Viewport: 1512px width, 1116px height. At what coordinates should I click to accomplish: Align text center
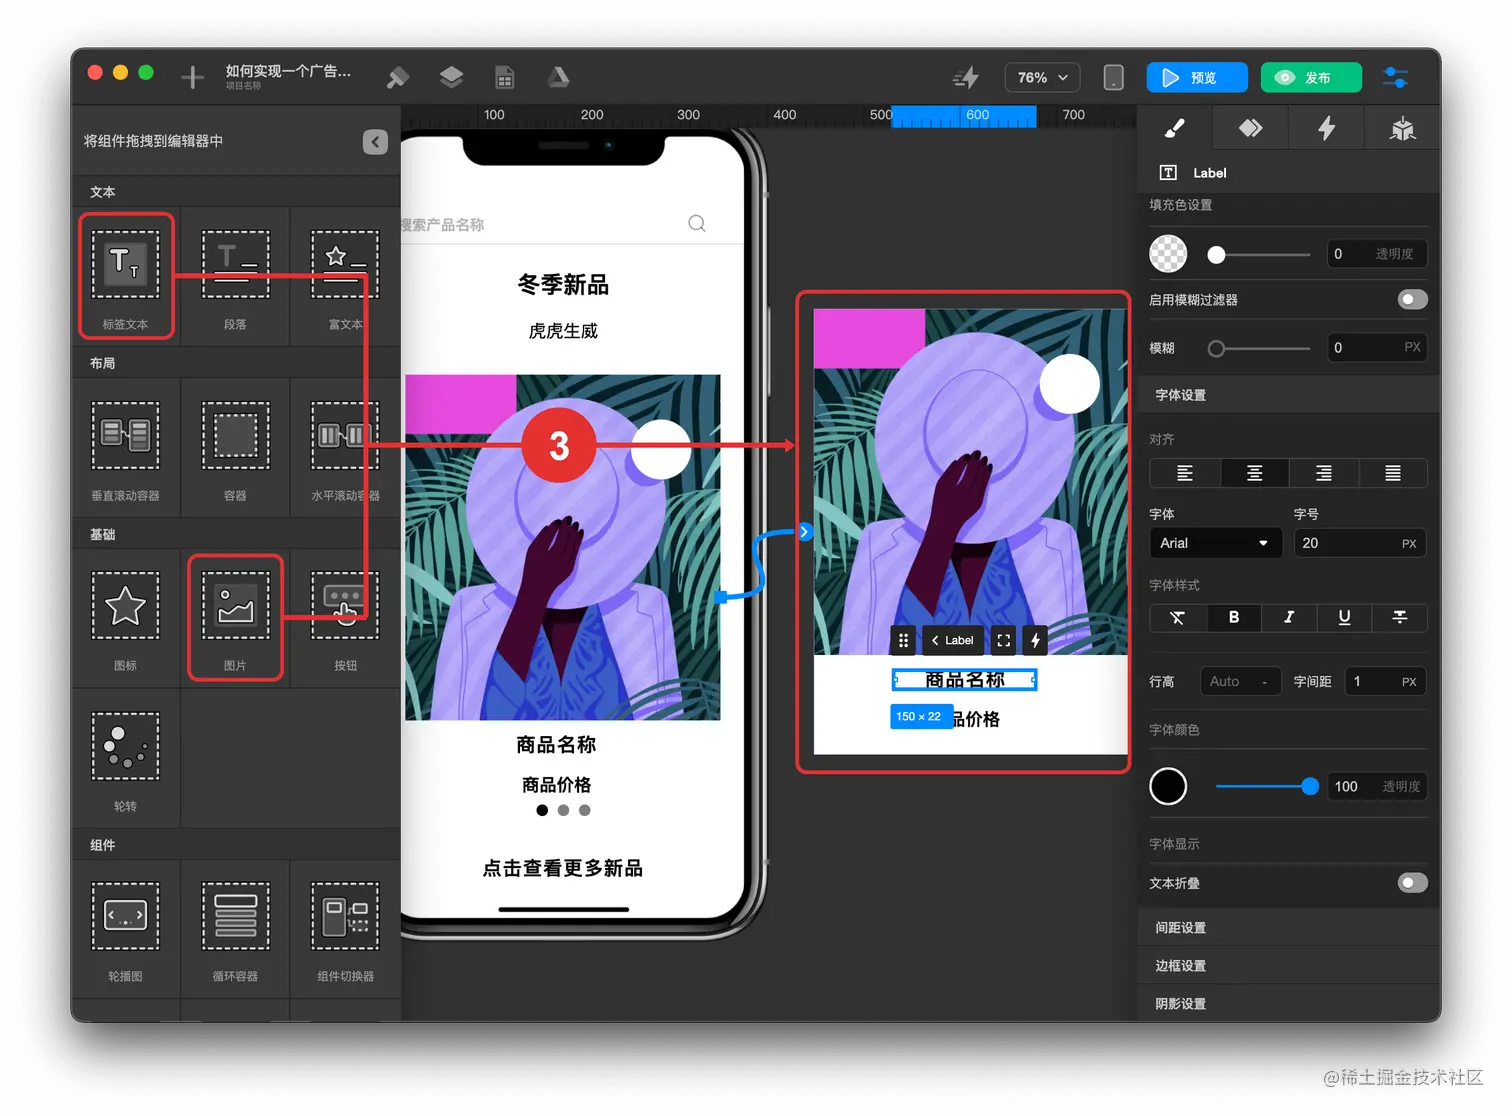click(1254, 473)
